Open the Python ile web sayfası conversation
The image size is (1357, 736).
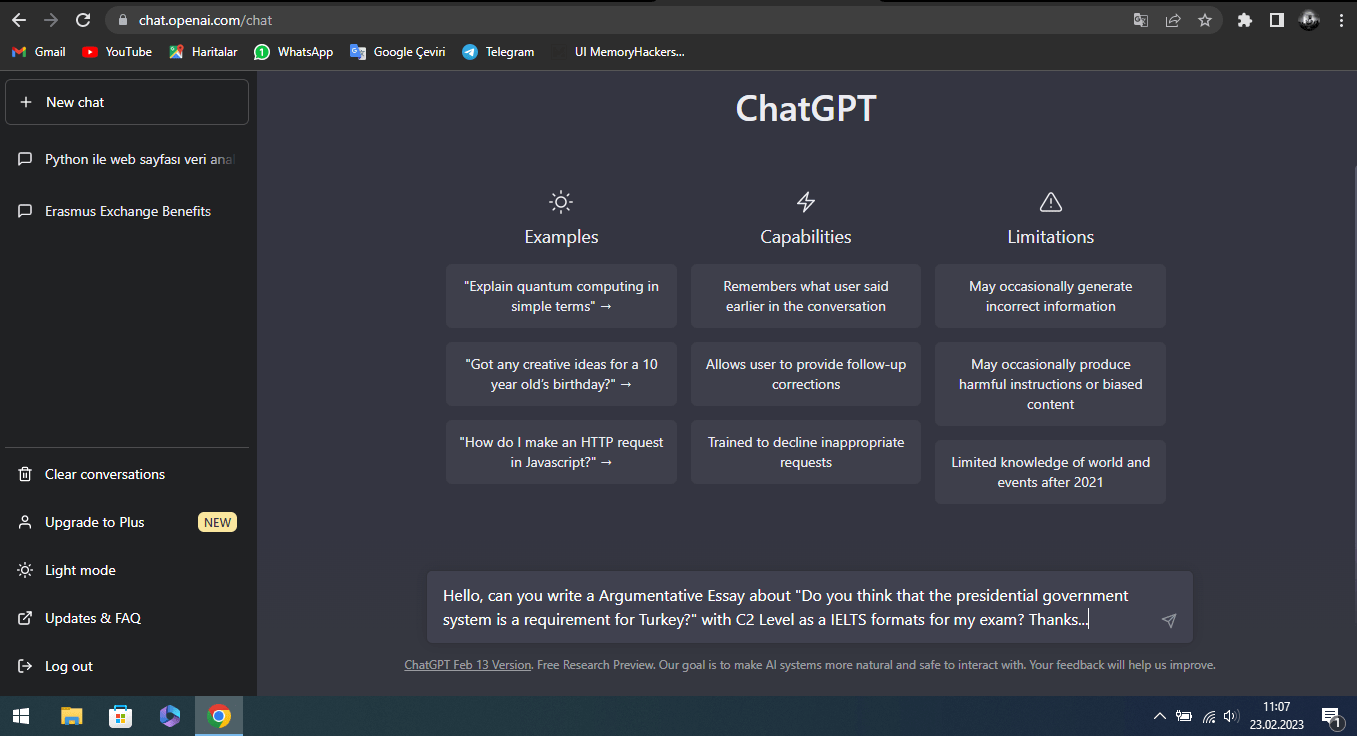126,159
